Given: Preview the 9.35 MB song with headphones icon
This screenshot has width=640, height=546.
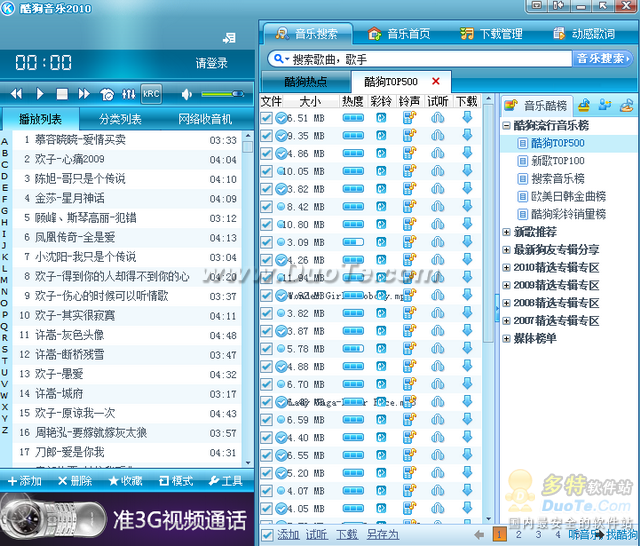Looking at the screenshot, I should coord(438,135).
